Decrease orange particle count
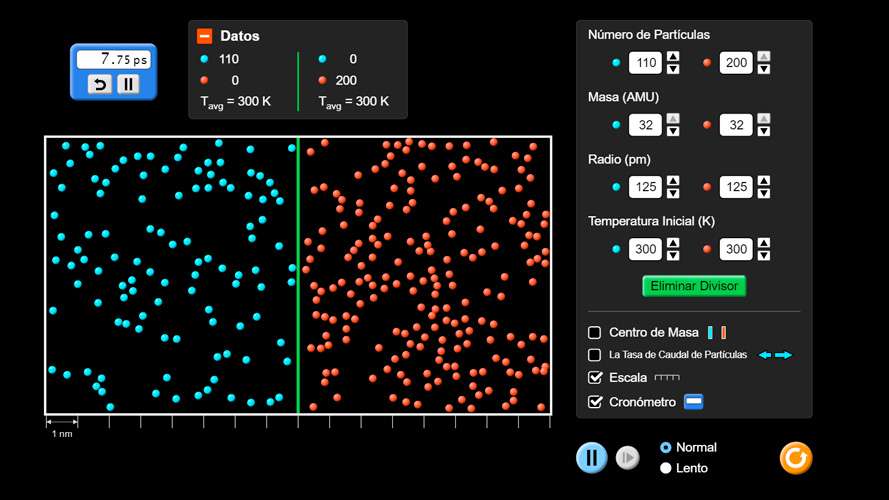Viewport: 889px width, 500px height. point(764,70)
